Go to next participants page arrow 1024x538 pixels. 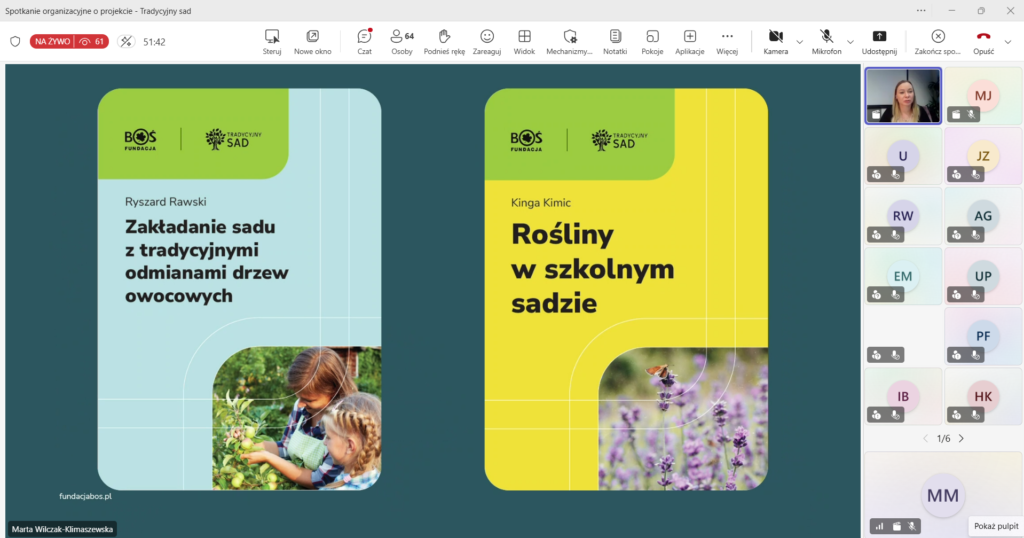961,439
